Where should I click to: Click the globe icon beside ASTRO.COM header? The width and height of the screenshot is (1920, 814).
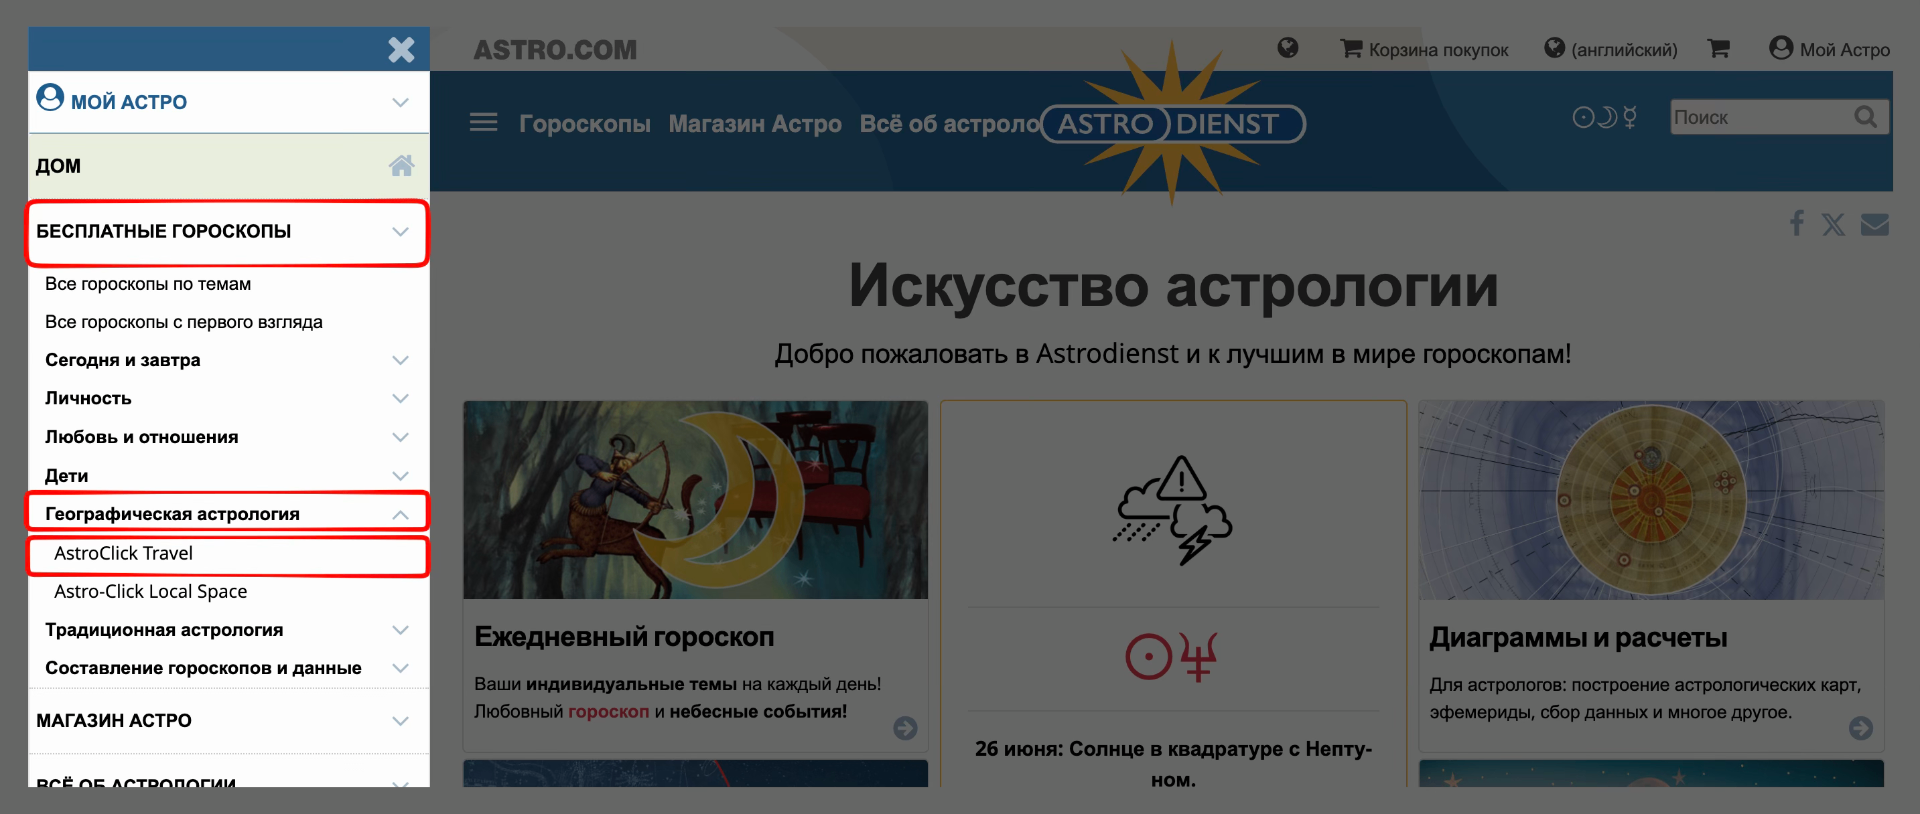[1288, 47]
